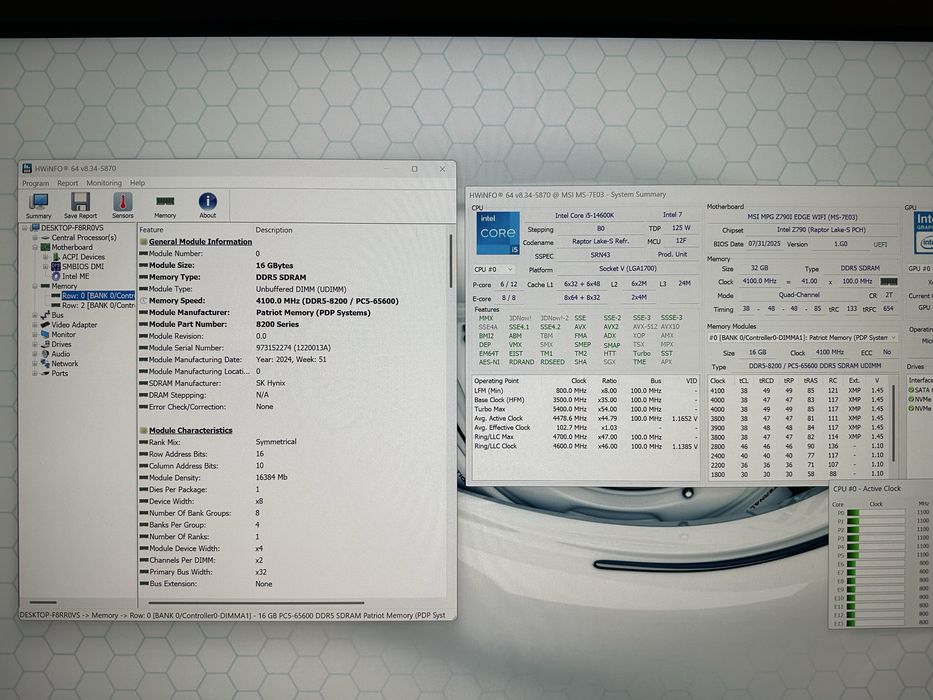933x700 pixels.
Task: Click the Turbo Max operating point row
Action: tap(586, 409)
